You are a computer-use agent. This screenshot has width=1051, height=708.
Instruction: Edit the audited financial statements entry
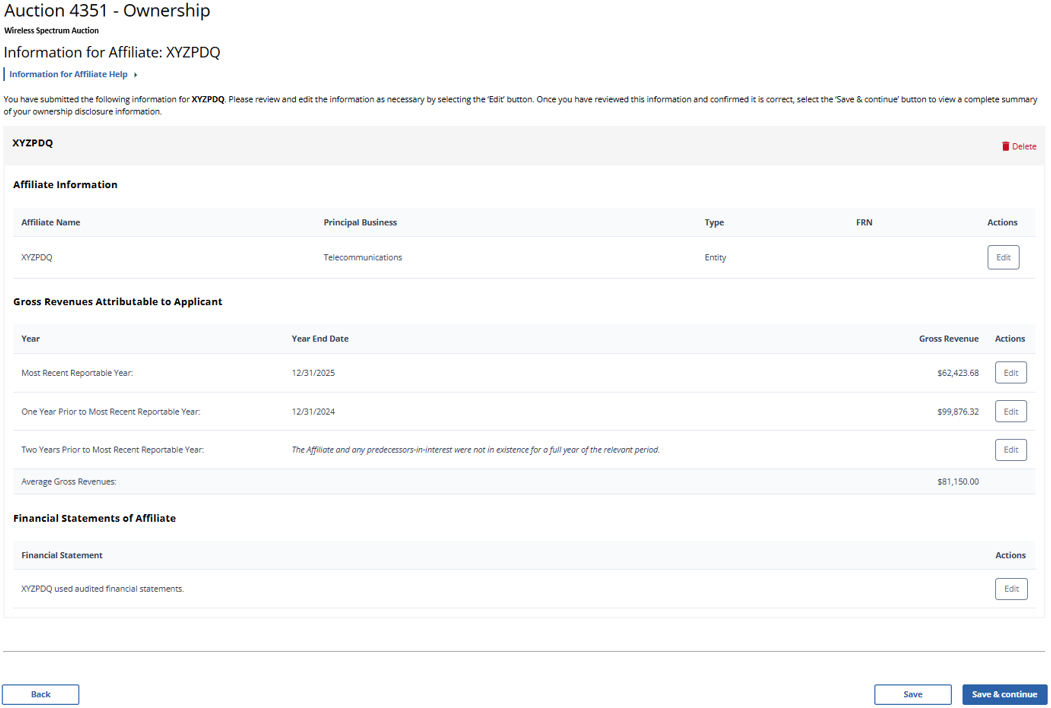pyautogui.click(x=1011, y=589)
